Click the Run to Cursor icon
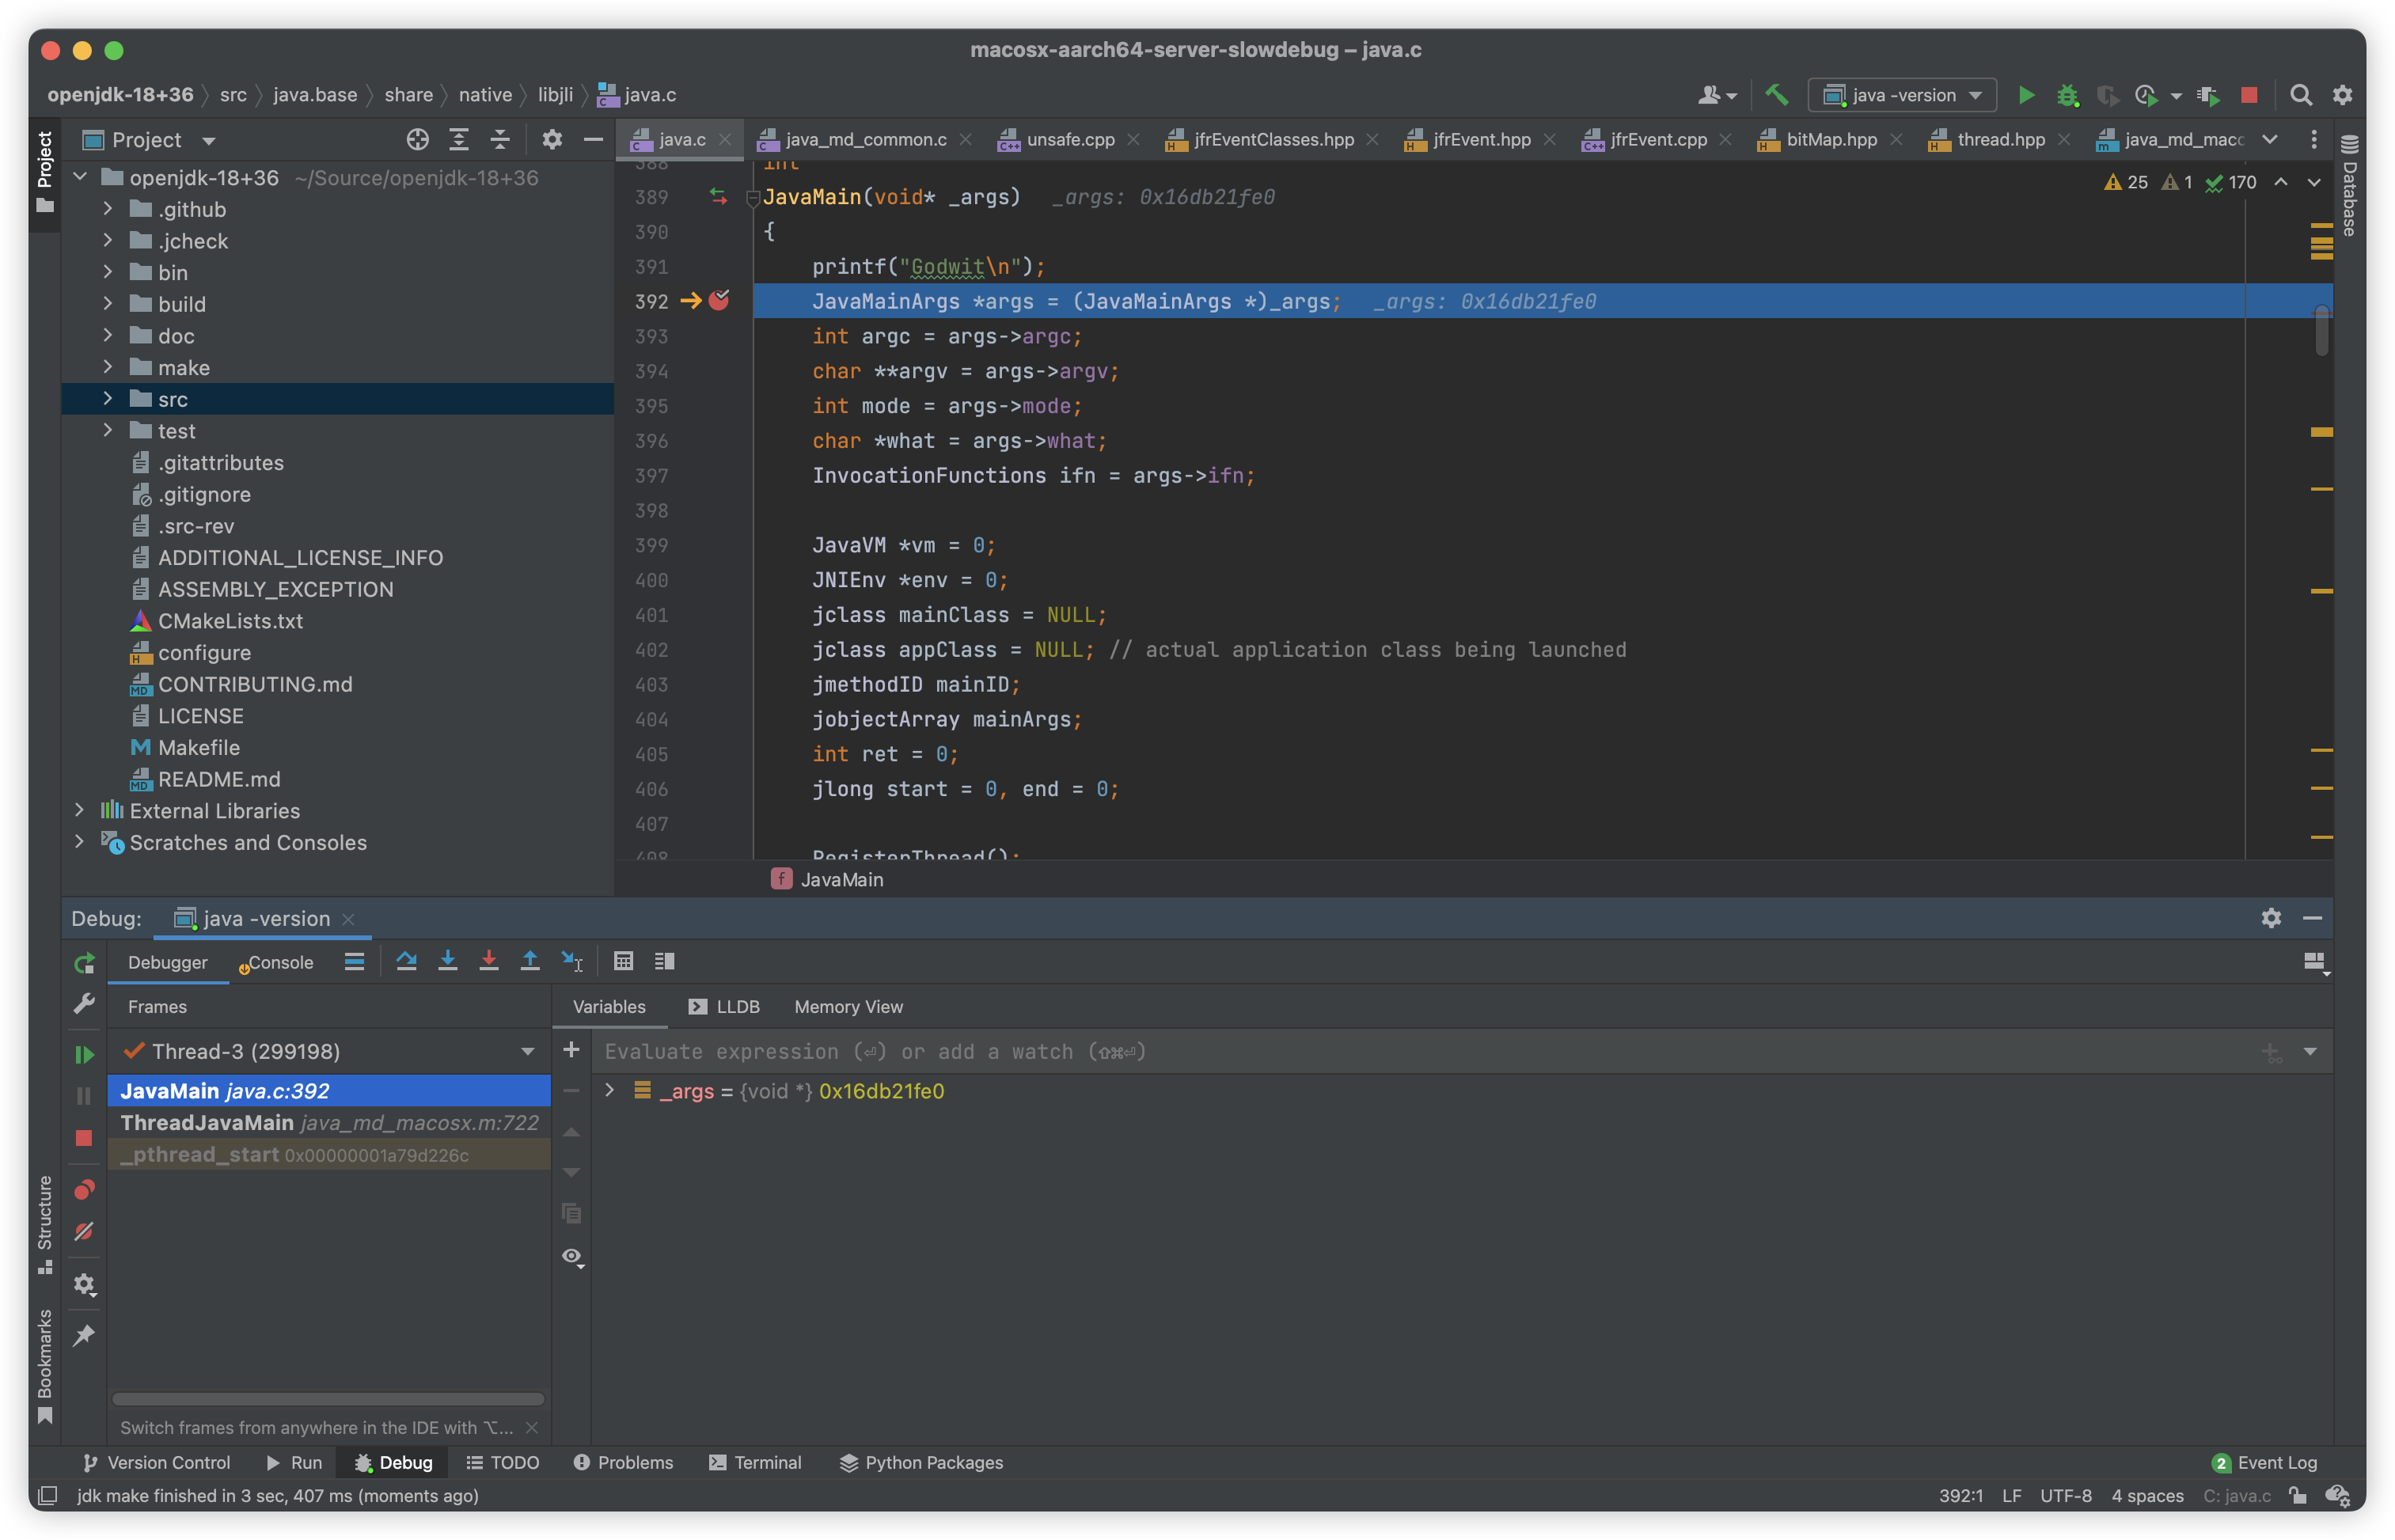2395x1540 pixels. pyautogui.click(x=571, y=961)
